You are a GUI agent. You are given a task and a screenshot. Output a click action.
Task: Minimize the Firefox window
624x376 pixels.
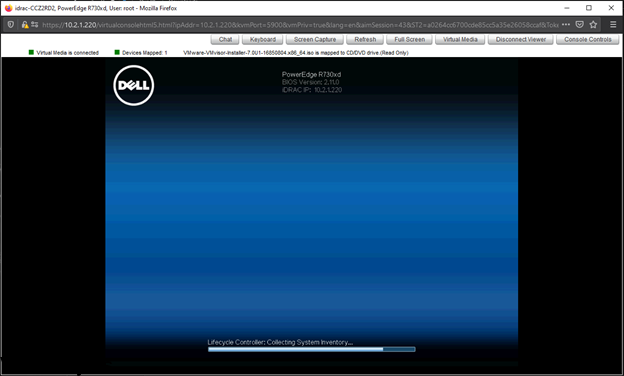tap(567, 8)
